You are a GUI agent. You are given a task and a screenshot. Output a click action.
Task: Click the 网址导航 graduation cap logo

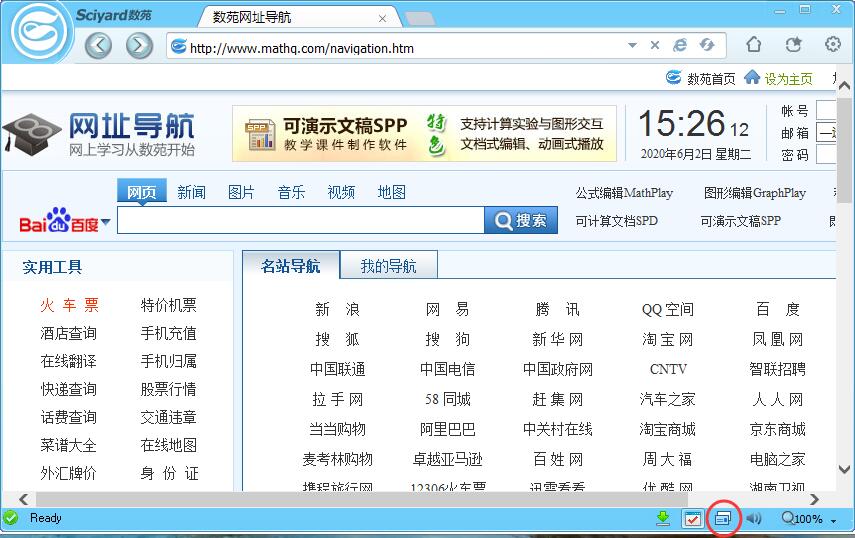coord(98,134)
